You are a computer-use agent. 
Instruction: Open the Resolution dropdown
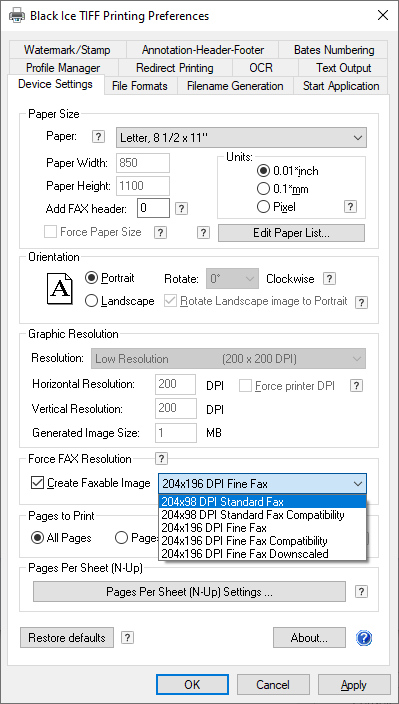(x=228, y=359)
